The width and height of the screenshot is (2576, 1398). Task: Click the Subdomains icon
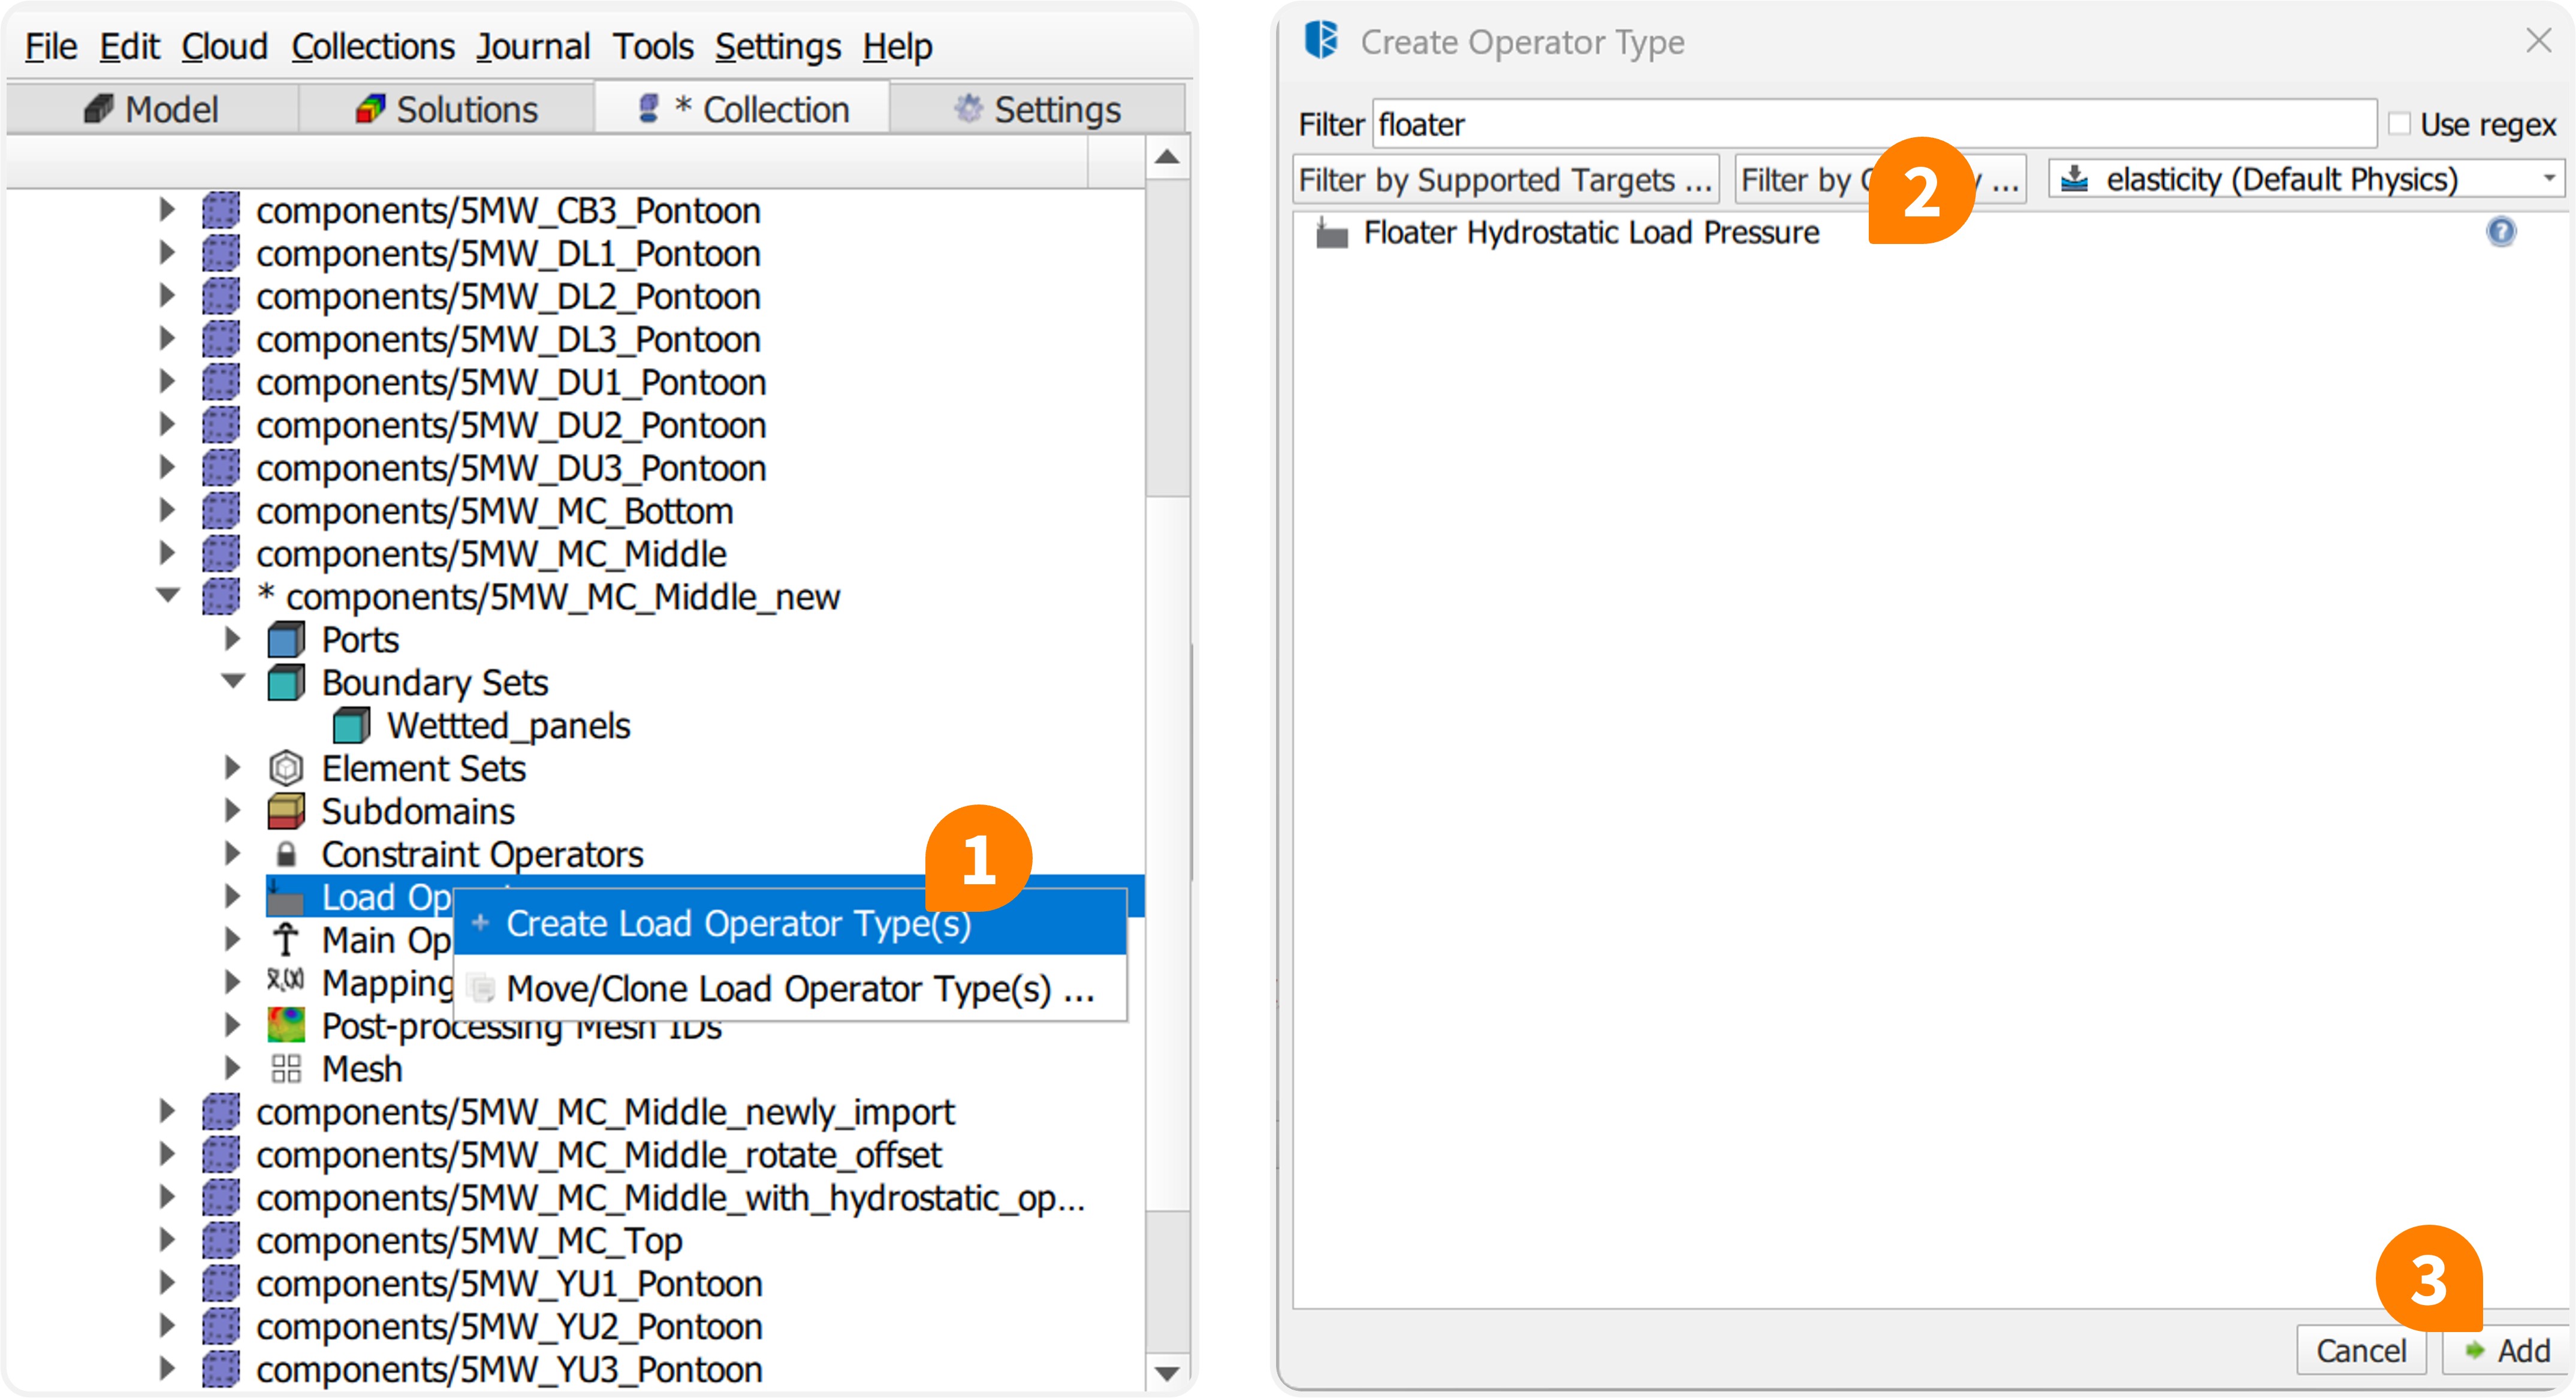click(286, 811)
